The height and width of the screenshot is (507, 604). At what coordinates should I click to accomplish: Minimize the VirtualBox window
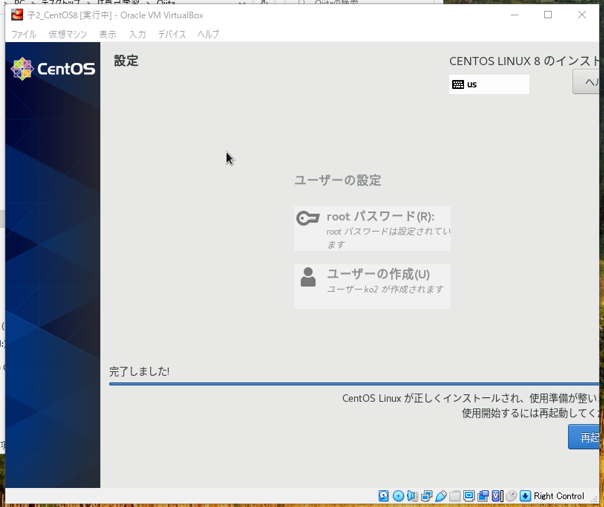coord(514,15)
